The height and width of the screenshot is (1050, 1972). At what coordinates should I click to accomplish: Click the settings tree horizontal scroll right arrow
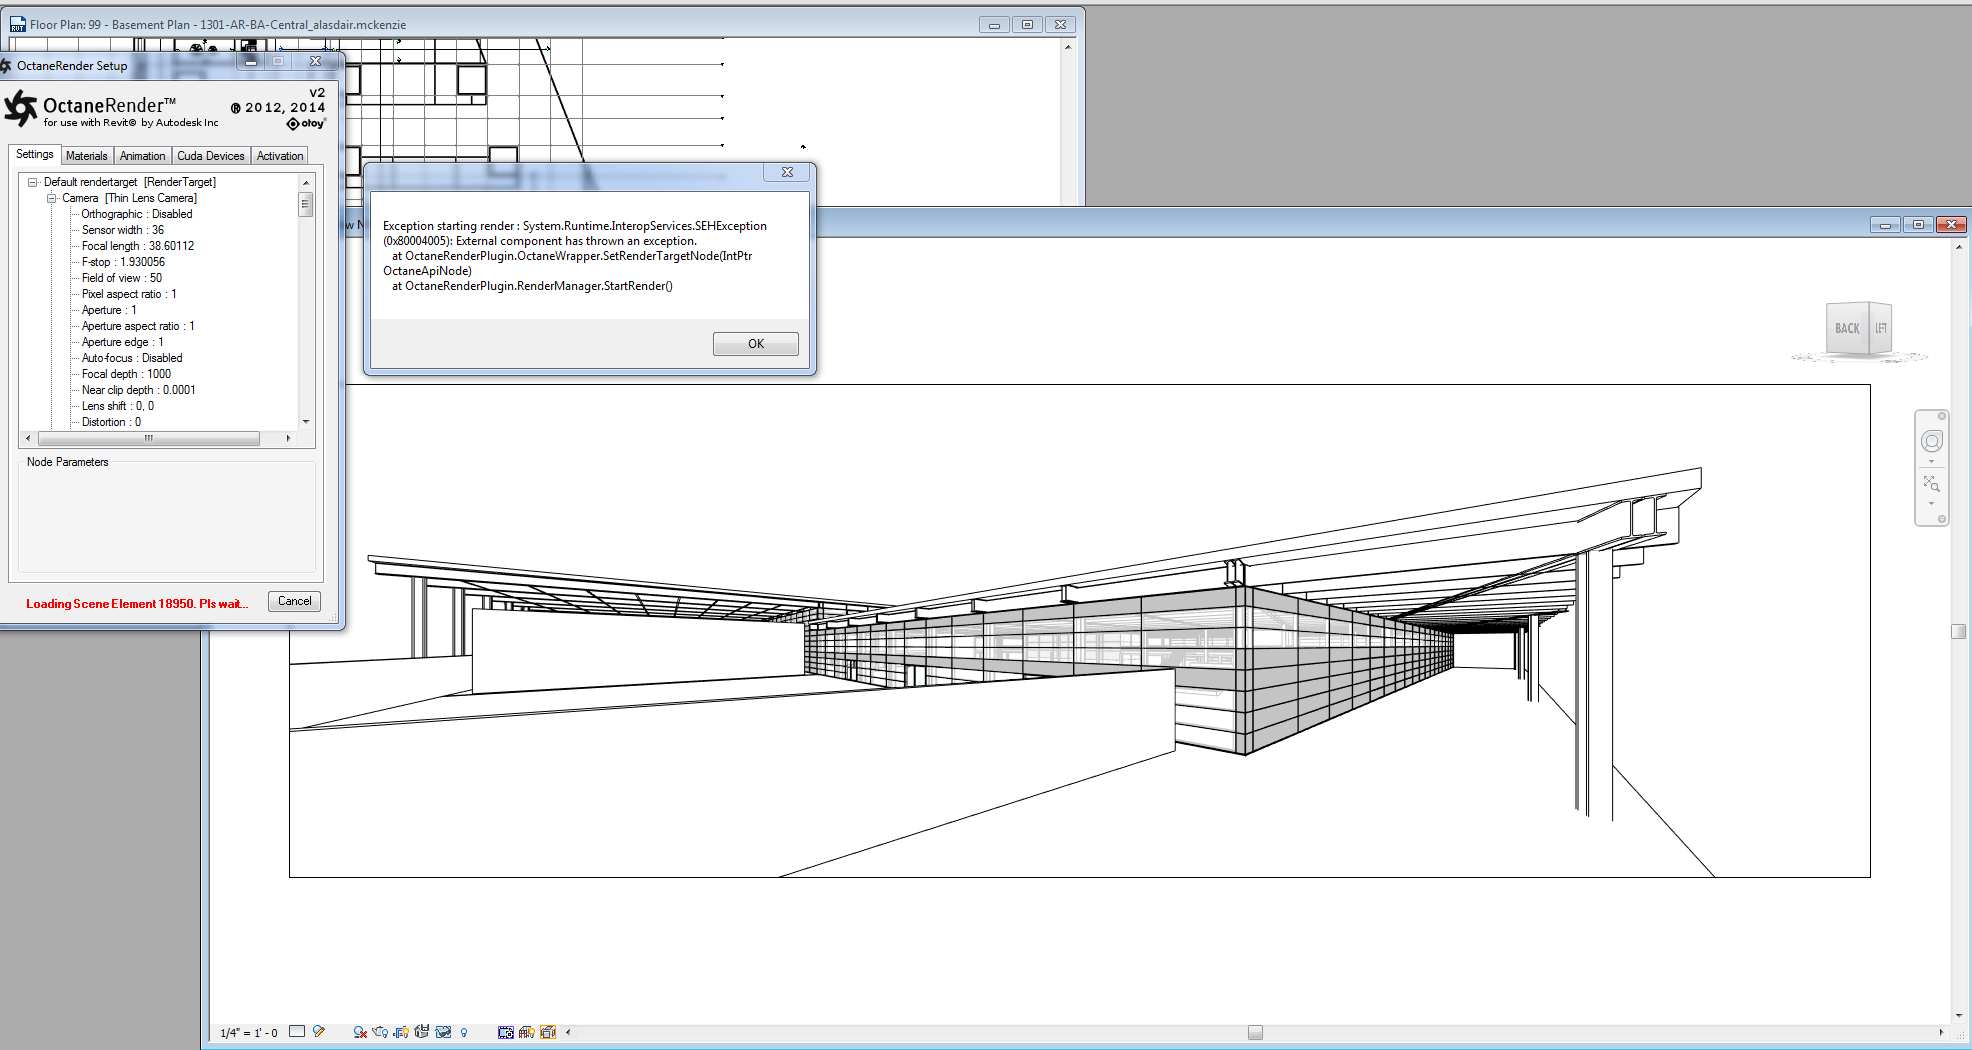click(x=288, y=438)
